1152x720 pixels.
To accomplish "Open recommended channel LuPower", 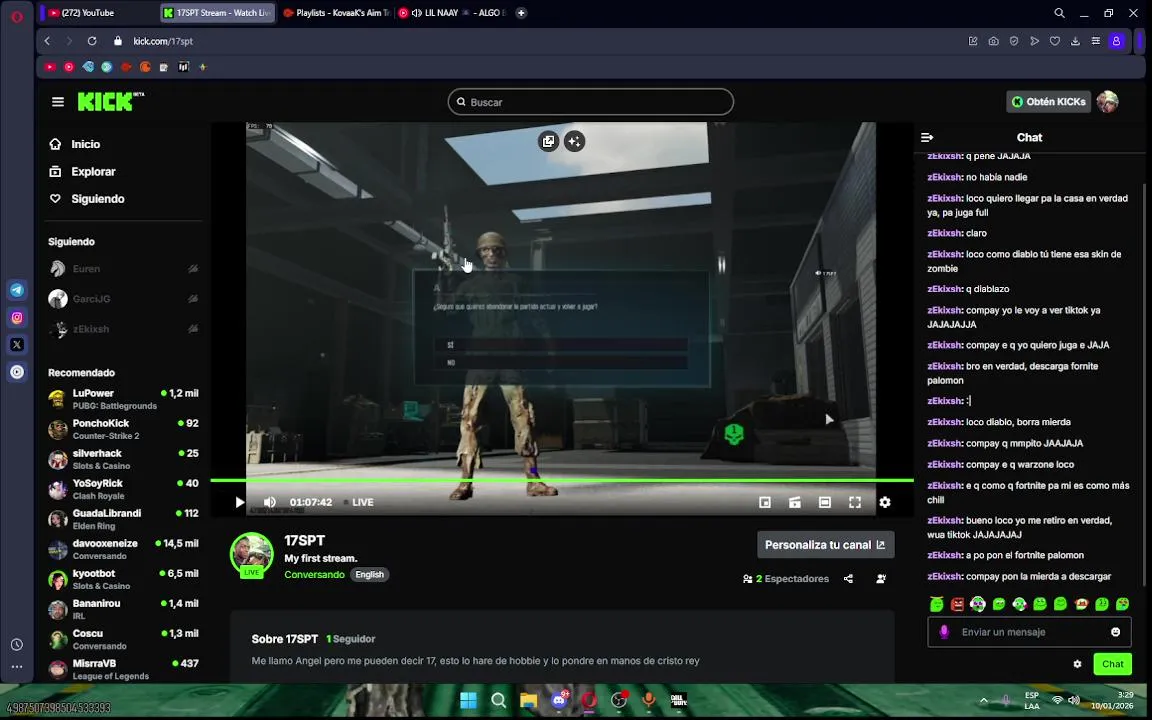I will point(123,399).
